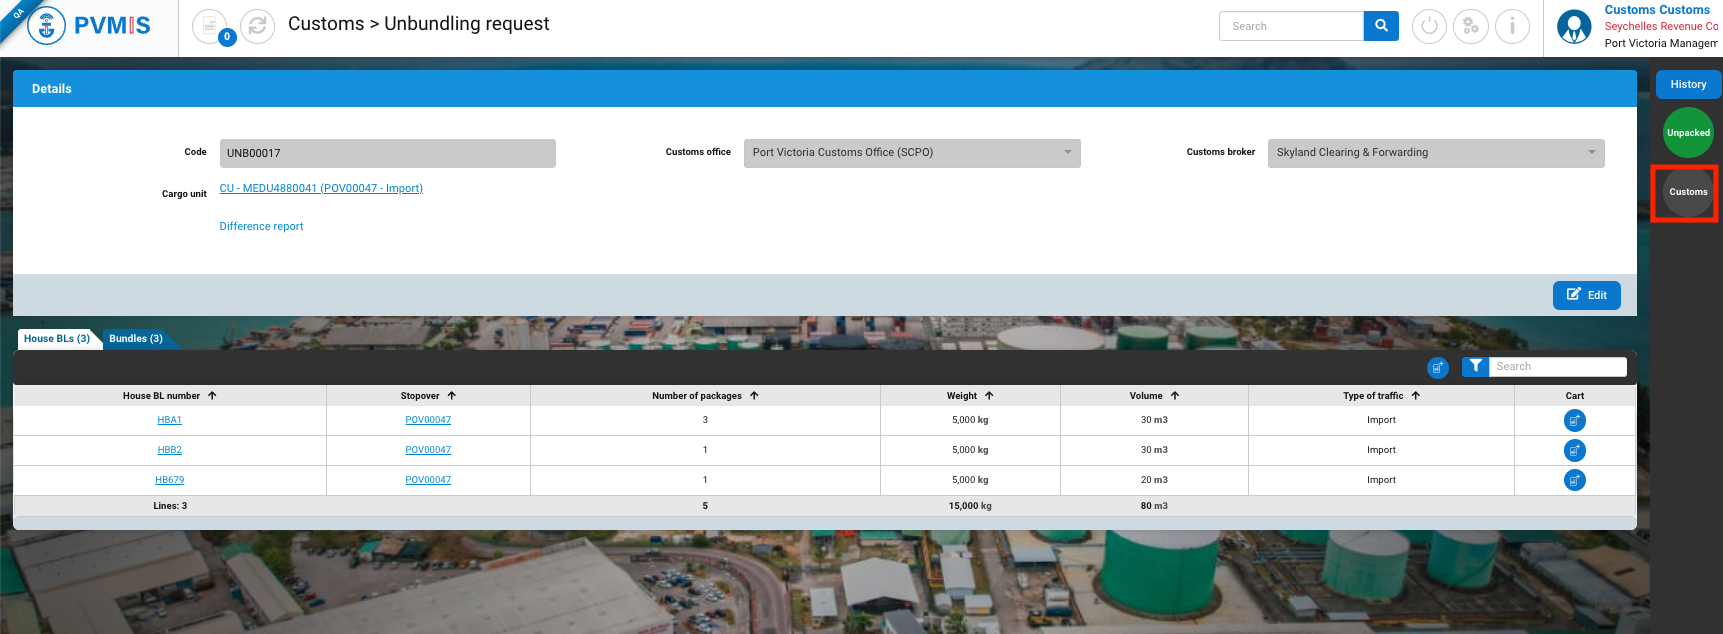
Task: Open cargo unit CU - MEDU4880041 link
Action: 321,188
